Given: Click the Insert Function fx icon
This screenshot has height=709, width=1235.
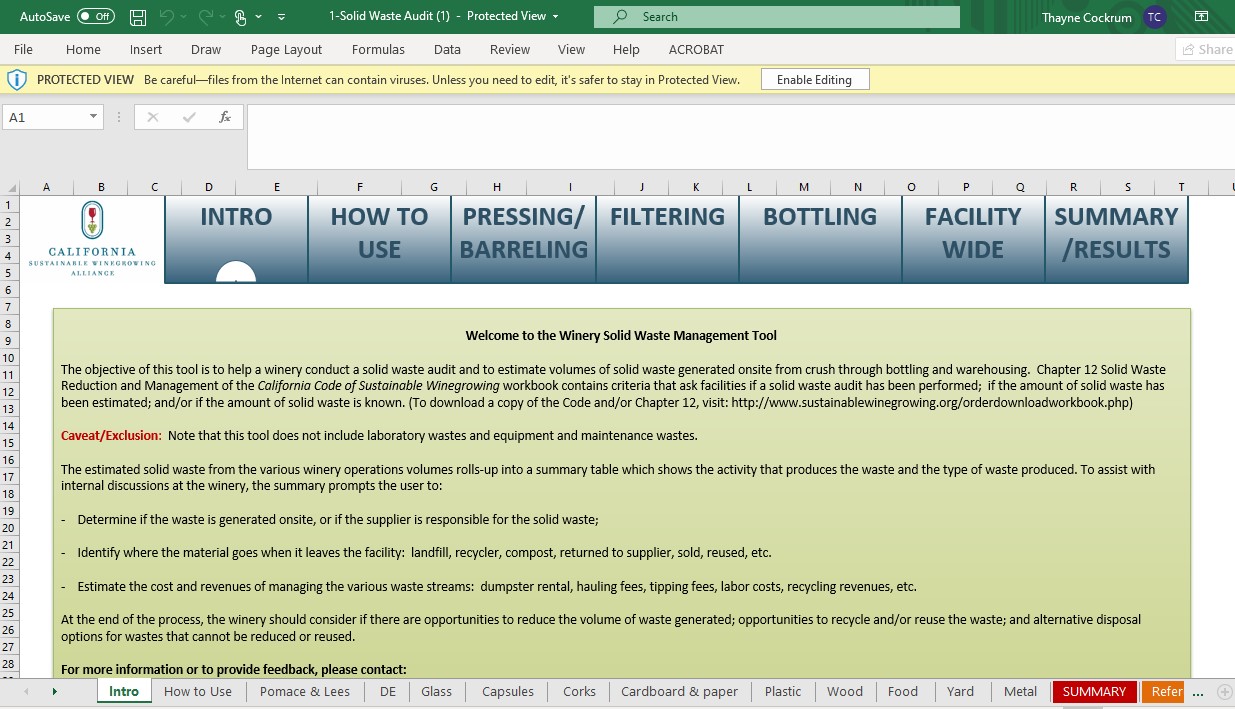Looking at the screenshot, I should 225,117.
